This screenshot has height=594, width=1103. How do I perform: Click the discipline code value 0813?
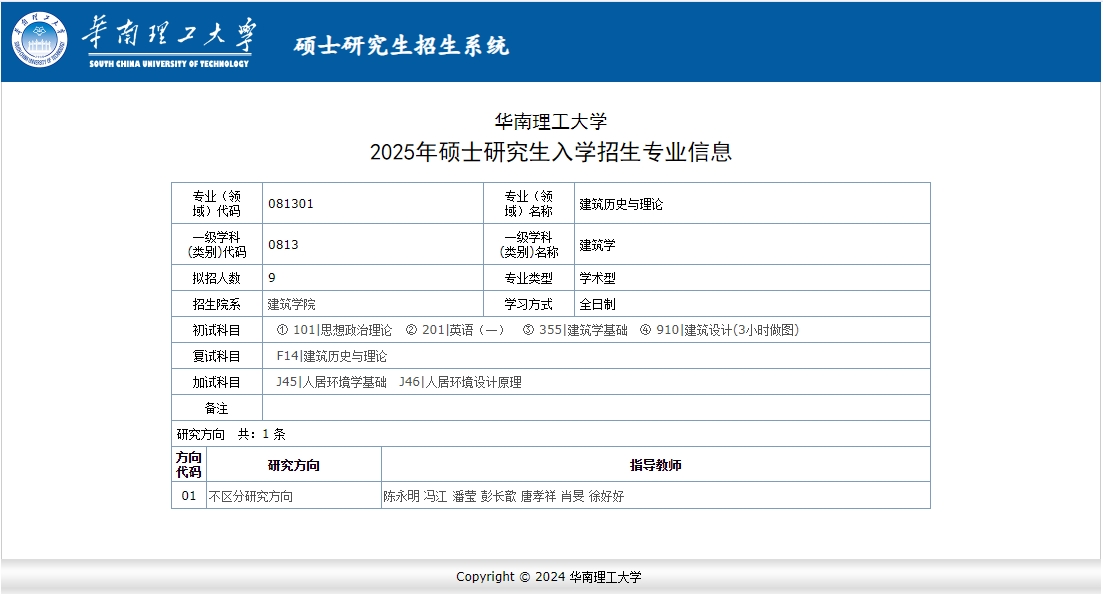pyautogui.click(x=283, y=244)
